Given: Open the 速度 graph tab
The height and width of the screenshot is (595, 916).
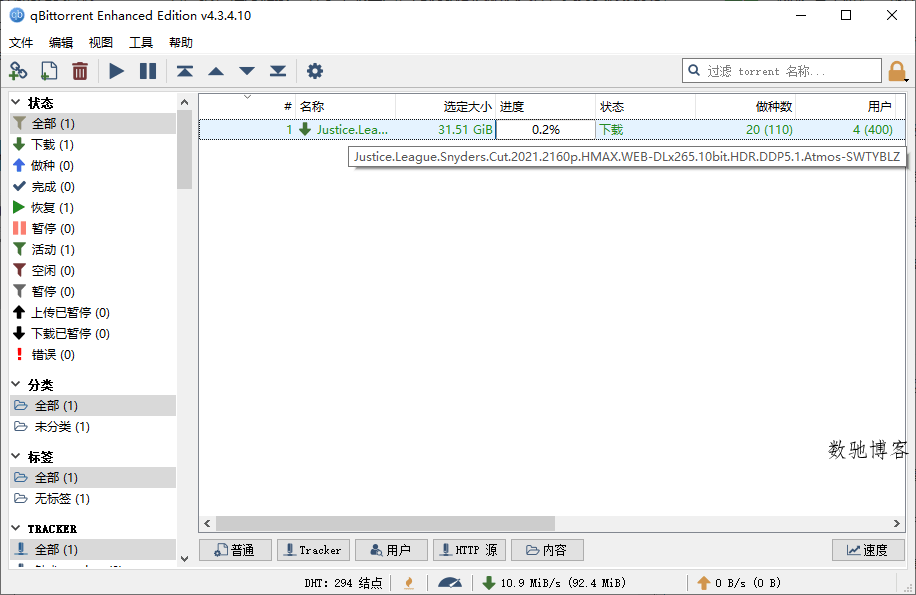Looking at the screenshot, I should [869, 550].
